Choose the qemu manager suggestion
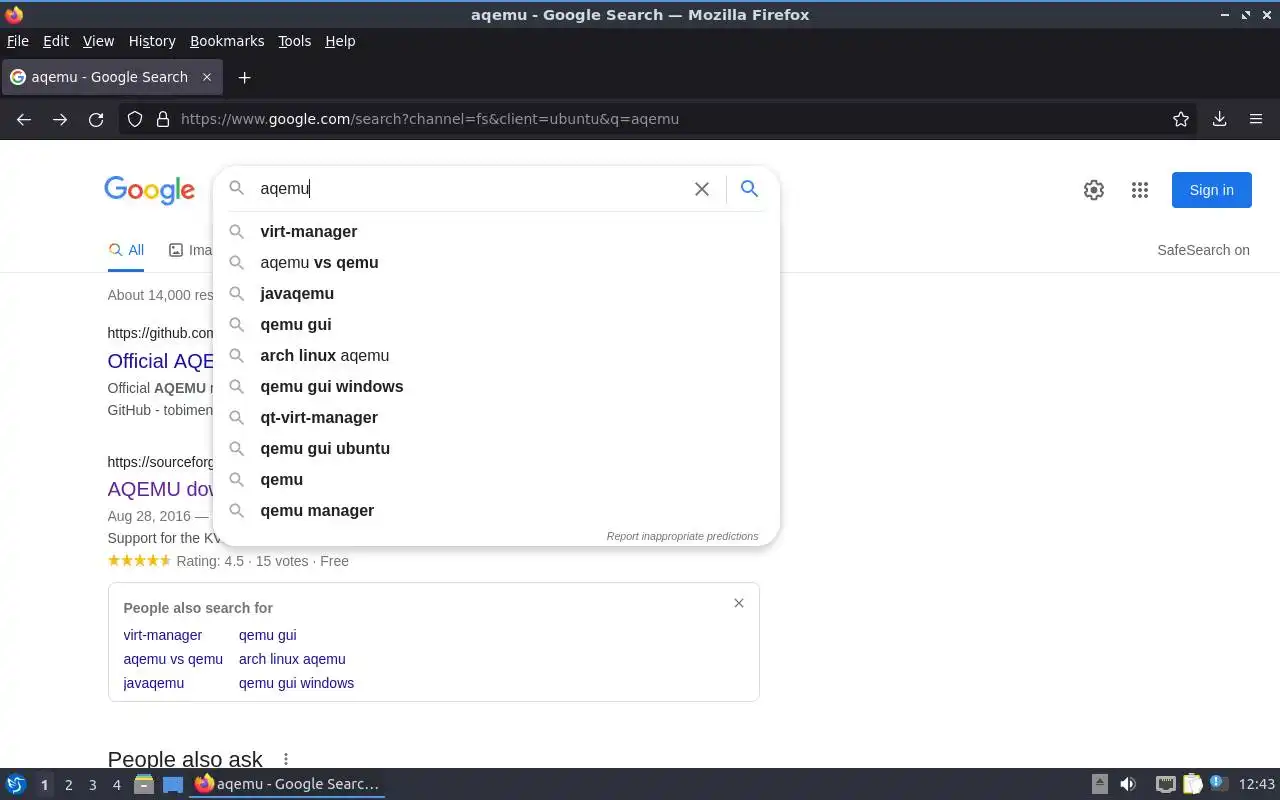 click(496, 510)
